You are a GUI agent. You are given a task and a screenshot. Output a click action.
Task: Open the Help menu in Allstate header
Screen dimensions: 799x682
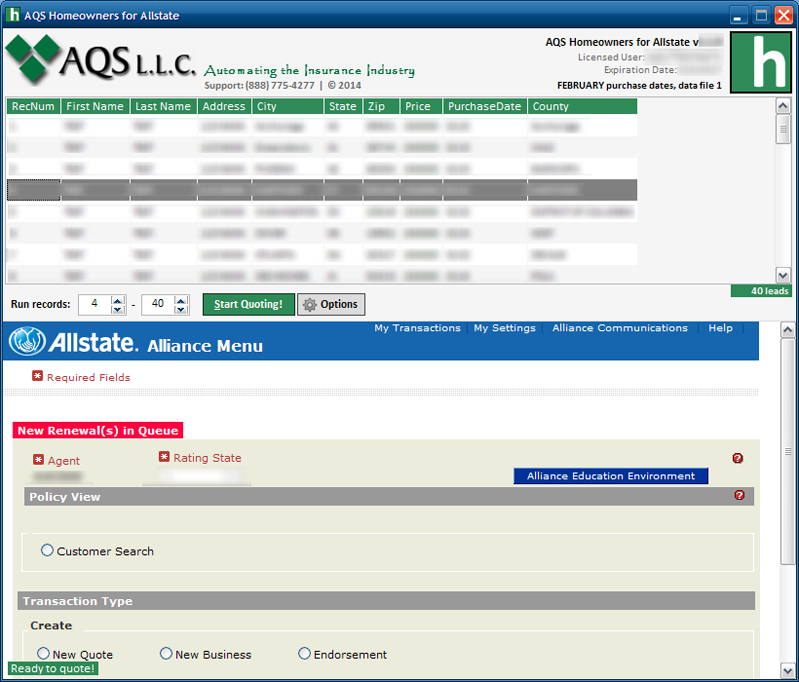pyautogui.click(x=720, y=328)
